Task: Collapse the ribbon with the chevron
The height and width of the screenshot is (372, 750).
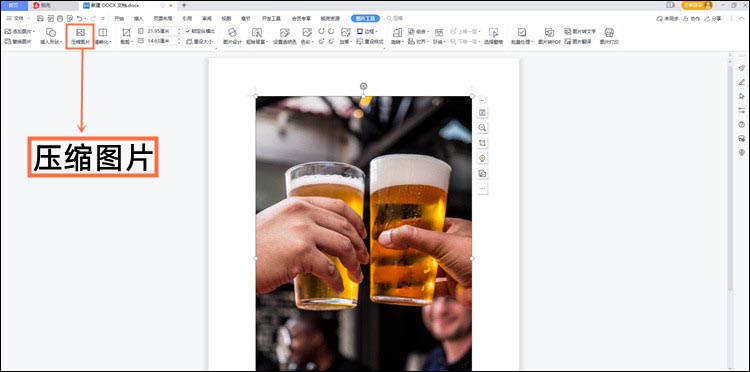Action: click(741, 18)
